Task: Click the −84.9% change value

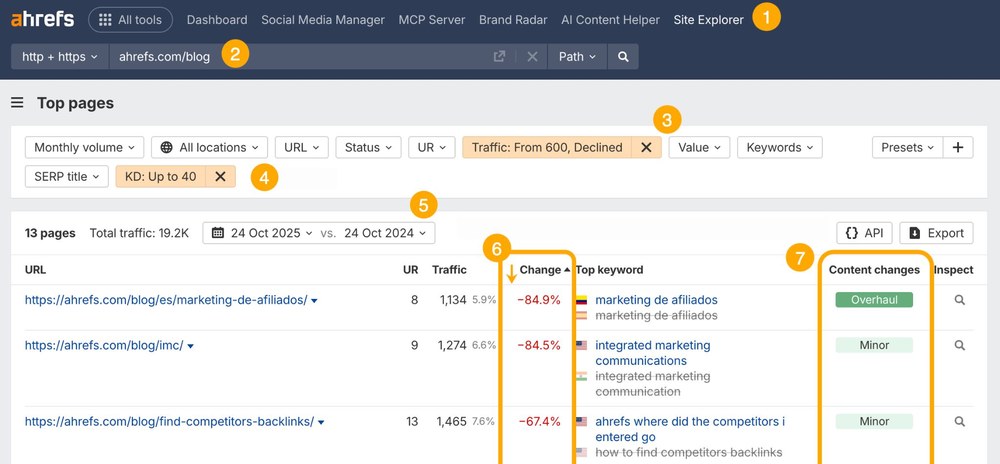Action: point(539,300)
